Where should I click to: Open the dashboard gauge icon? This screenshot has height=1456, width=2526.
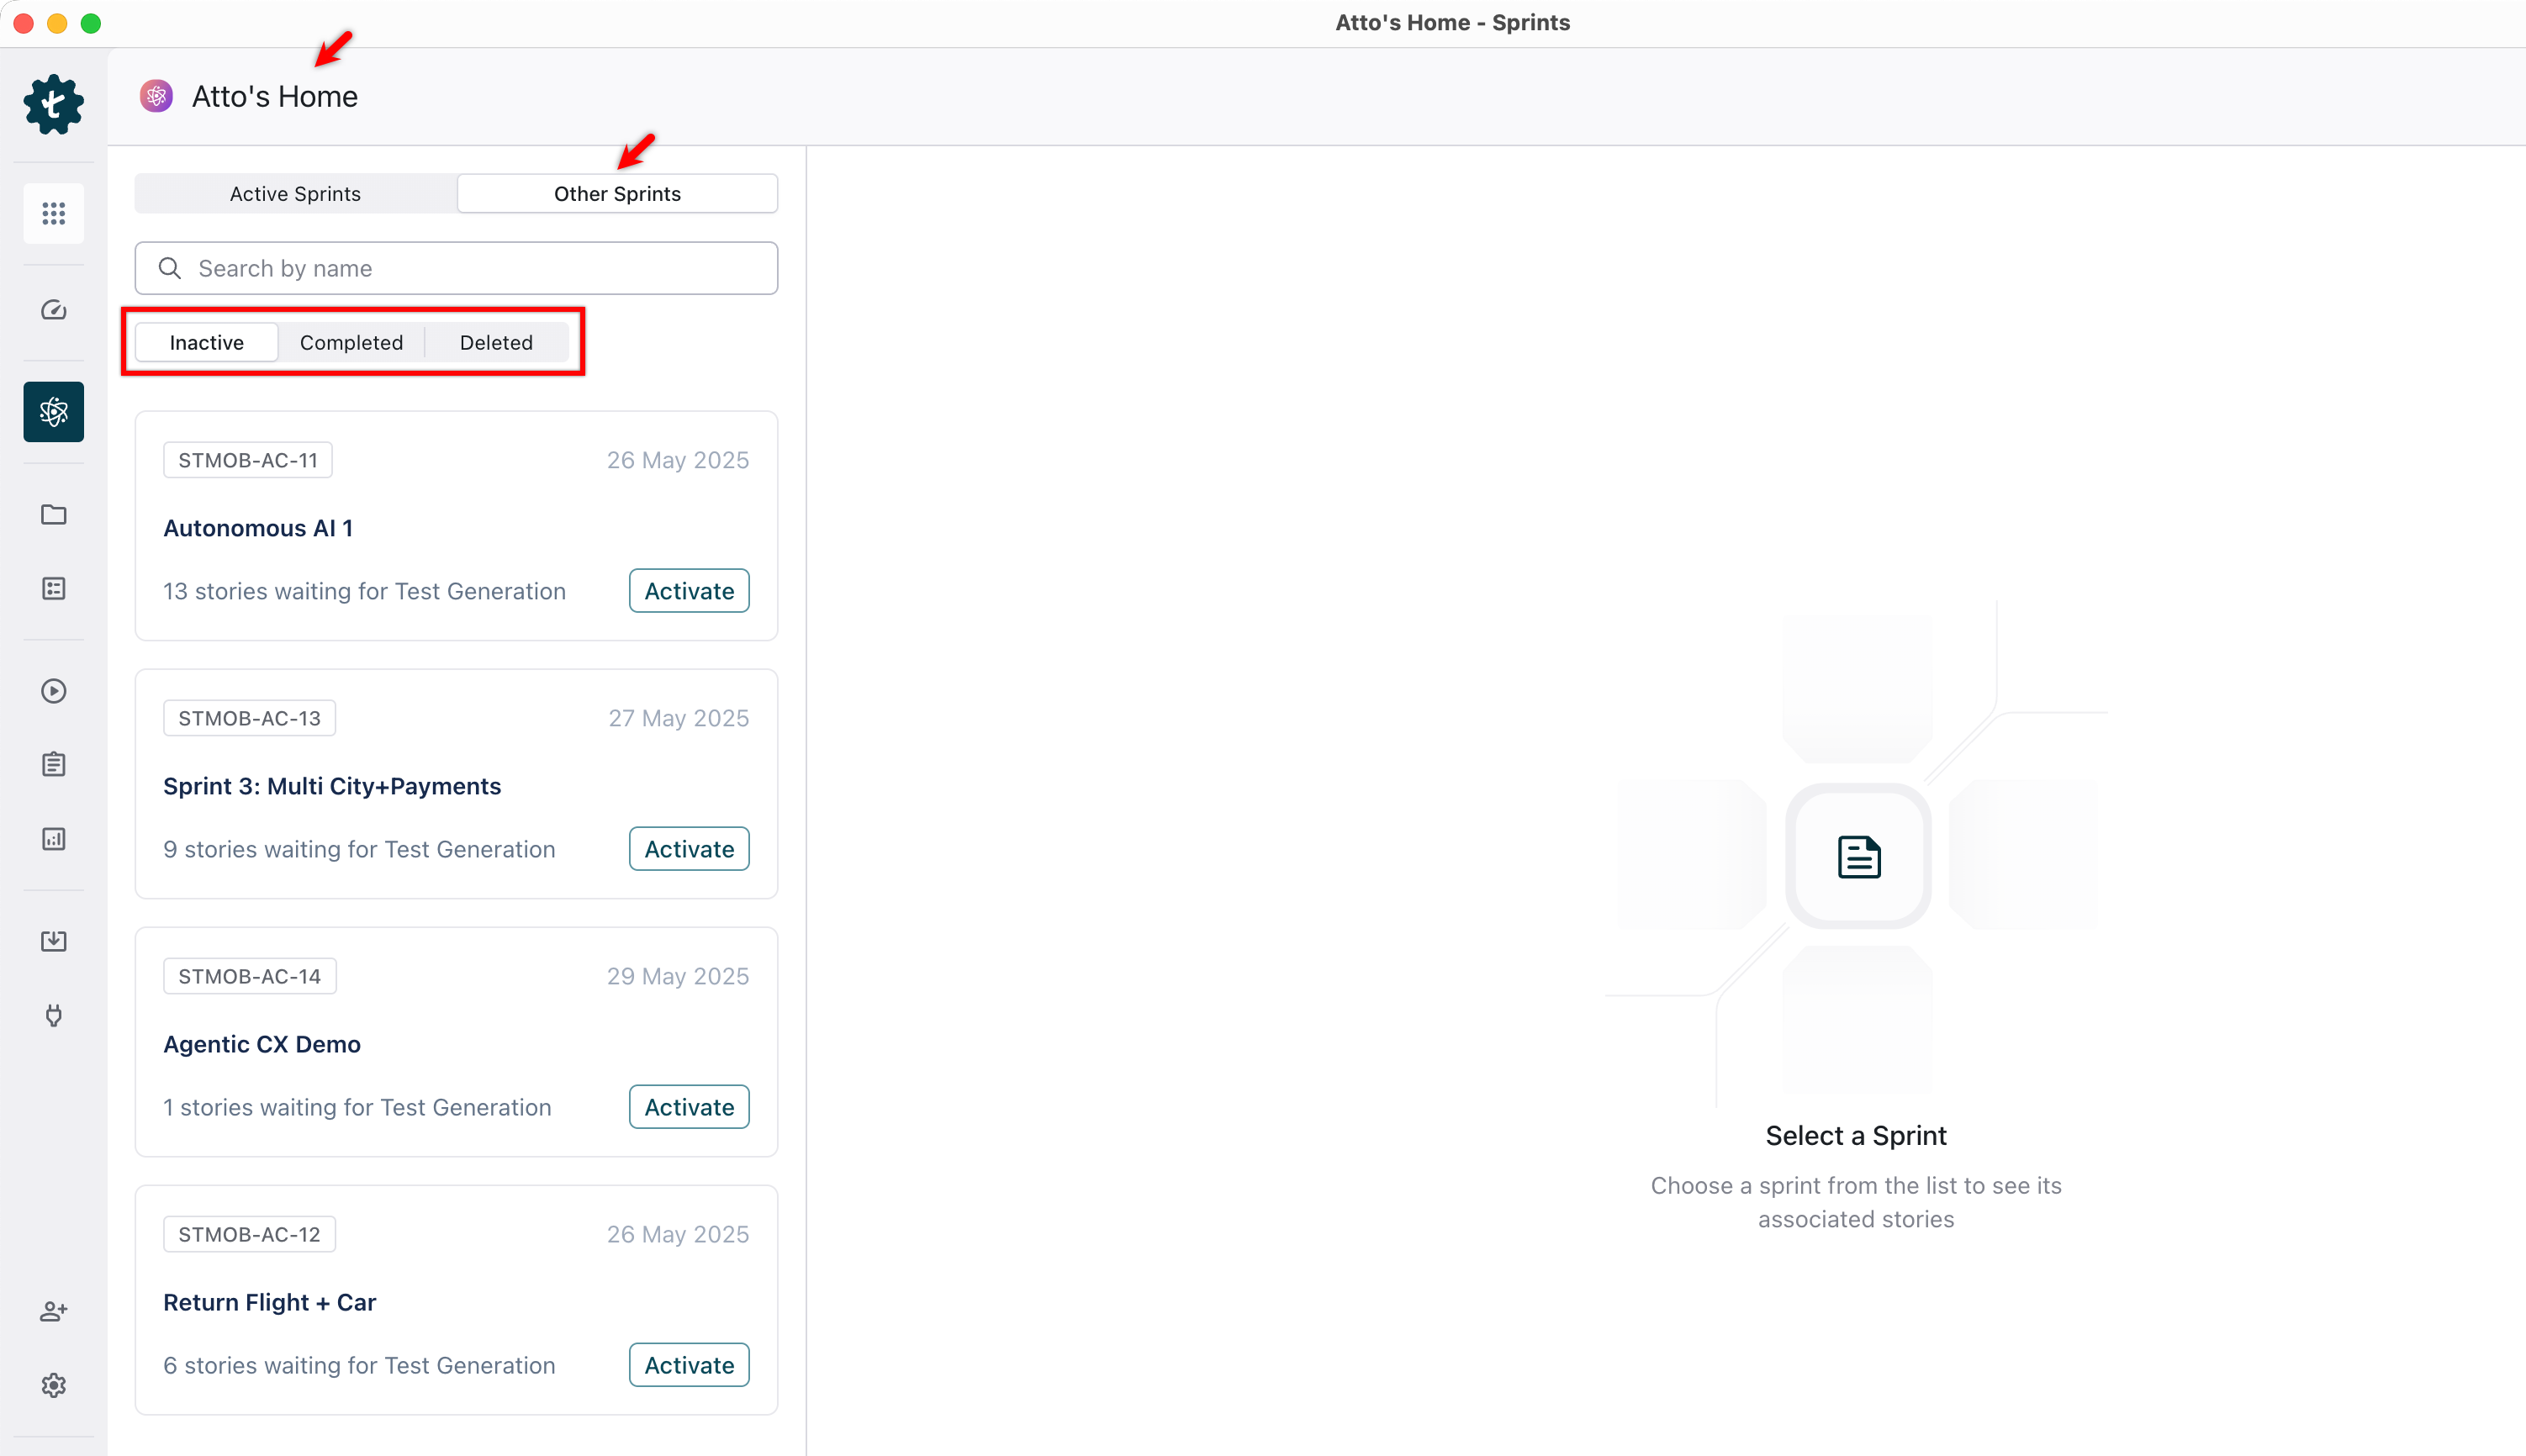point(53,310)
